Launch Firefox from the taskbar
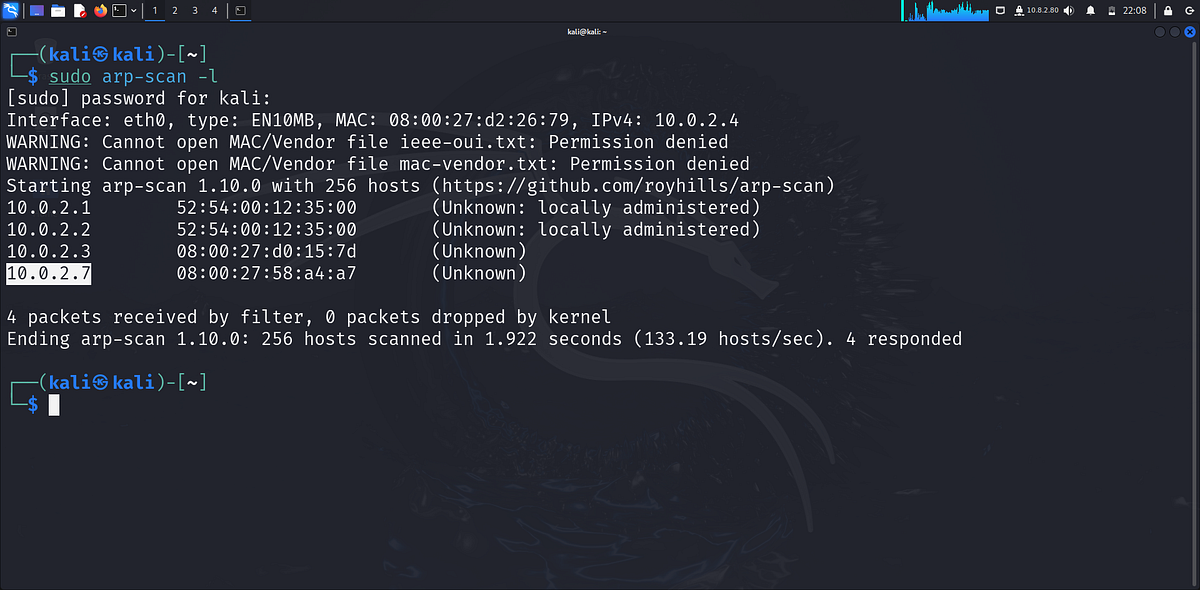 100,10
